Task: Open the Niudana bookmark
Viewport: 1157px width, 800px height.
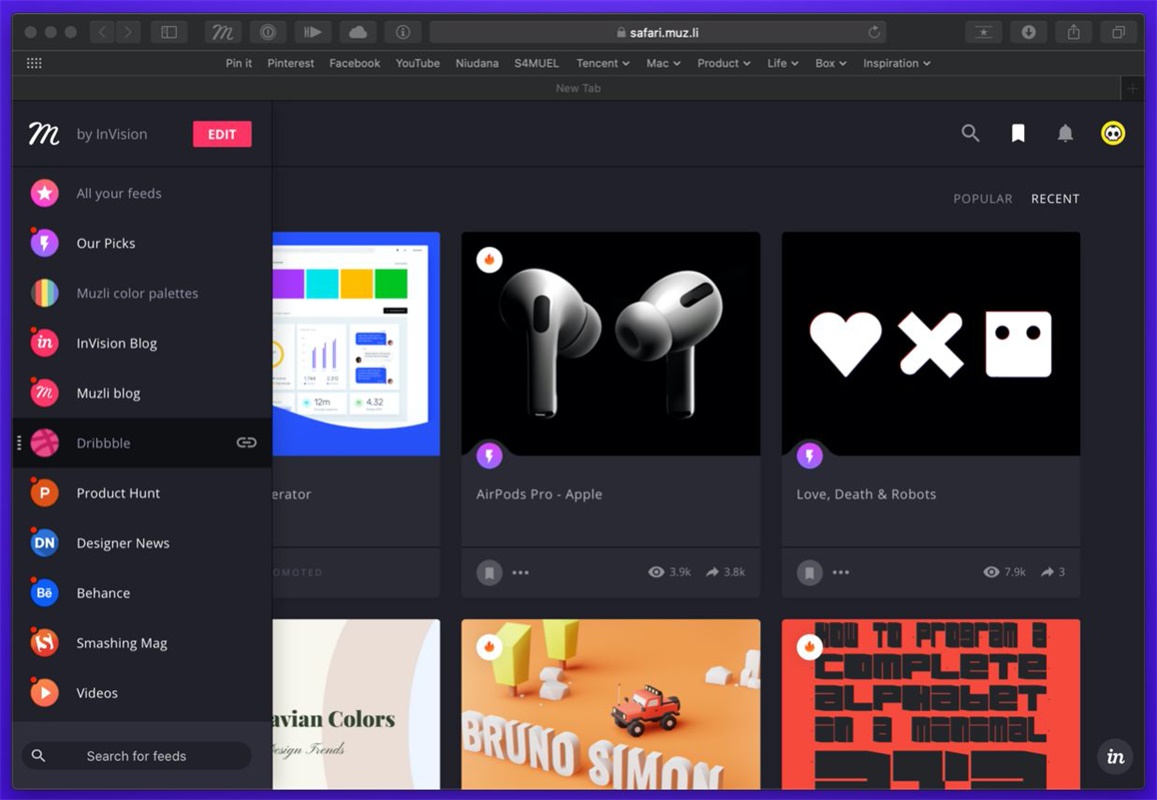Action: (477, 63)
